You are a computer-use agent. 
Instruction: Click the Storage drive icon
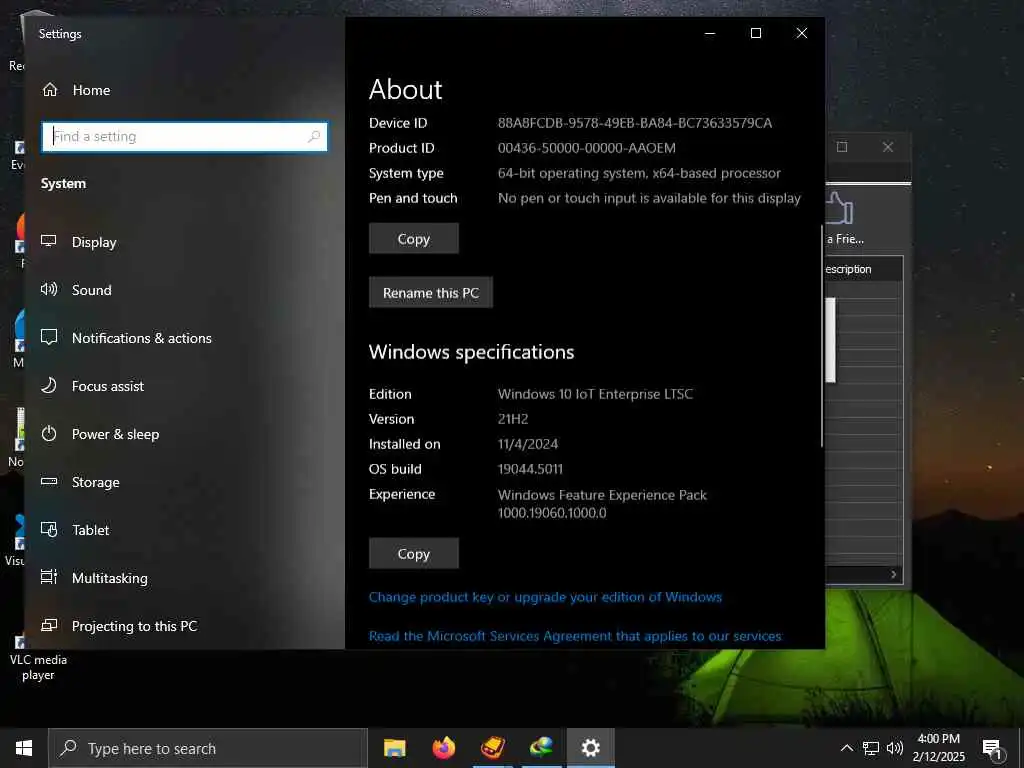click(49, 481)
